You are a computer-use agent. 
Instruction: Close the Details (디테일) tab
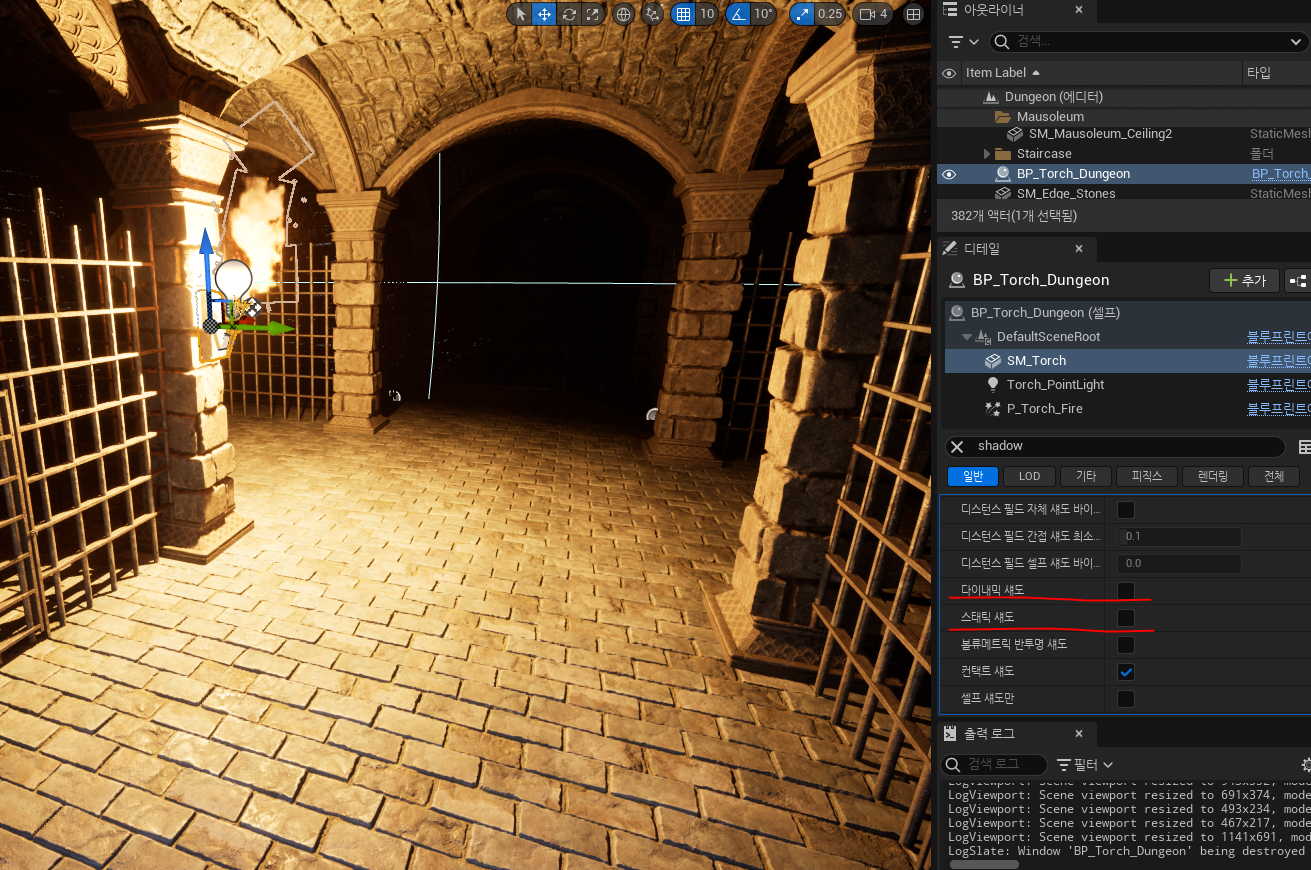pos(1079,249)
